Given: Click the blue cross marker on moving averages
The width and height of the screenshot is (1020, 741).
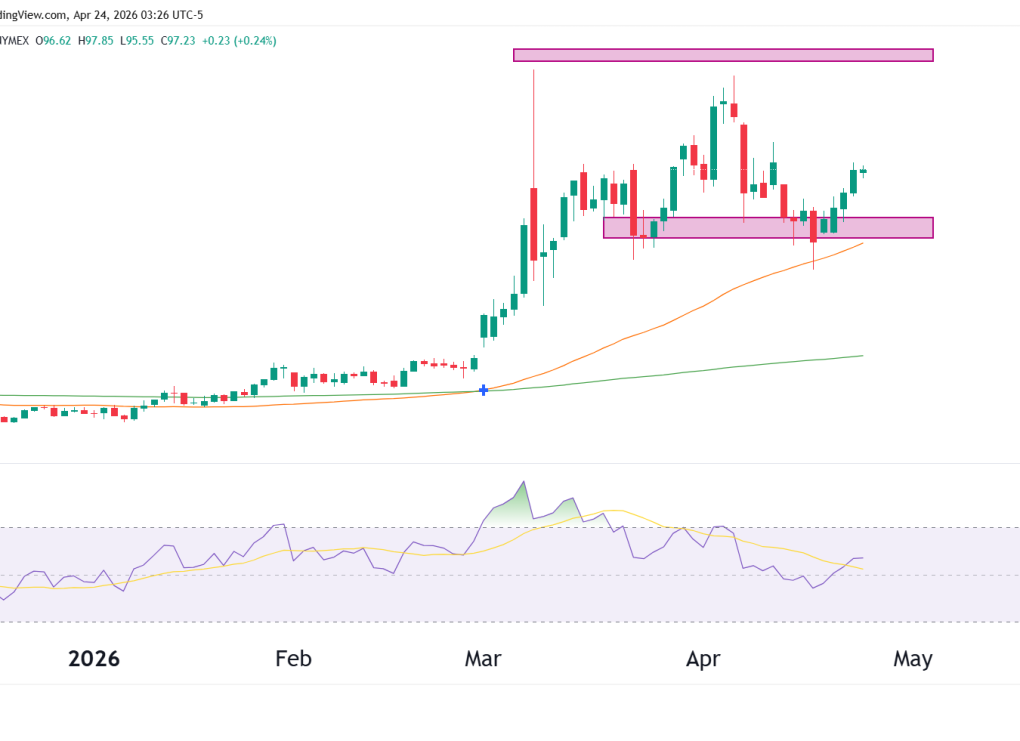Looking at the screenshot, I should click(x=484, y=390).
